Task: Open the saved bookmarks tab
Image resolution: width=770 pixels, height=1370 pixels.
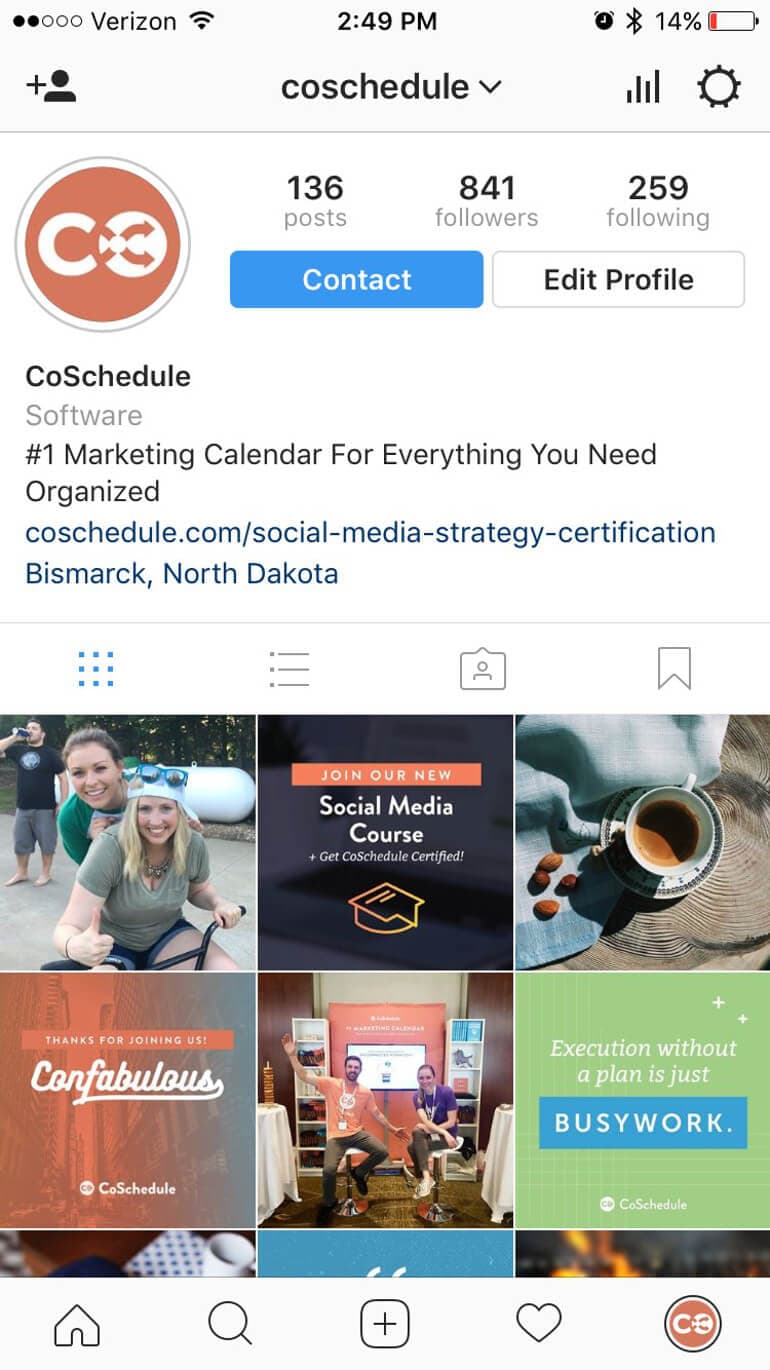Action: coord(674,669)
